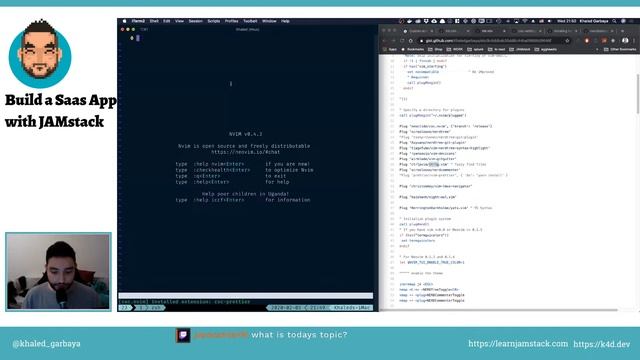
Task: Click the https://neovim.io/#chat link text
Action: click(x=245, y=152)
